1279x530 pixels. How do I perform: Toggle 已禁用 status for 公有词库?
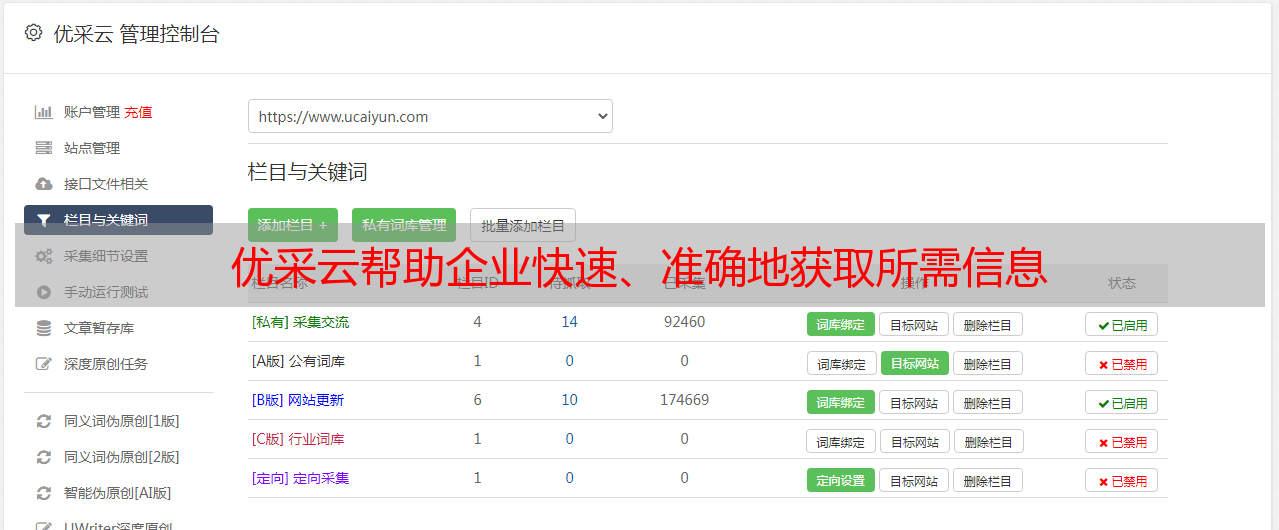tap(1122, 363)
